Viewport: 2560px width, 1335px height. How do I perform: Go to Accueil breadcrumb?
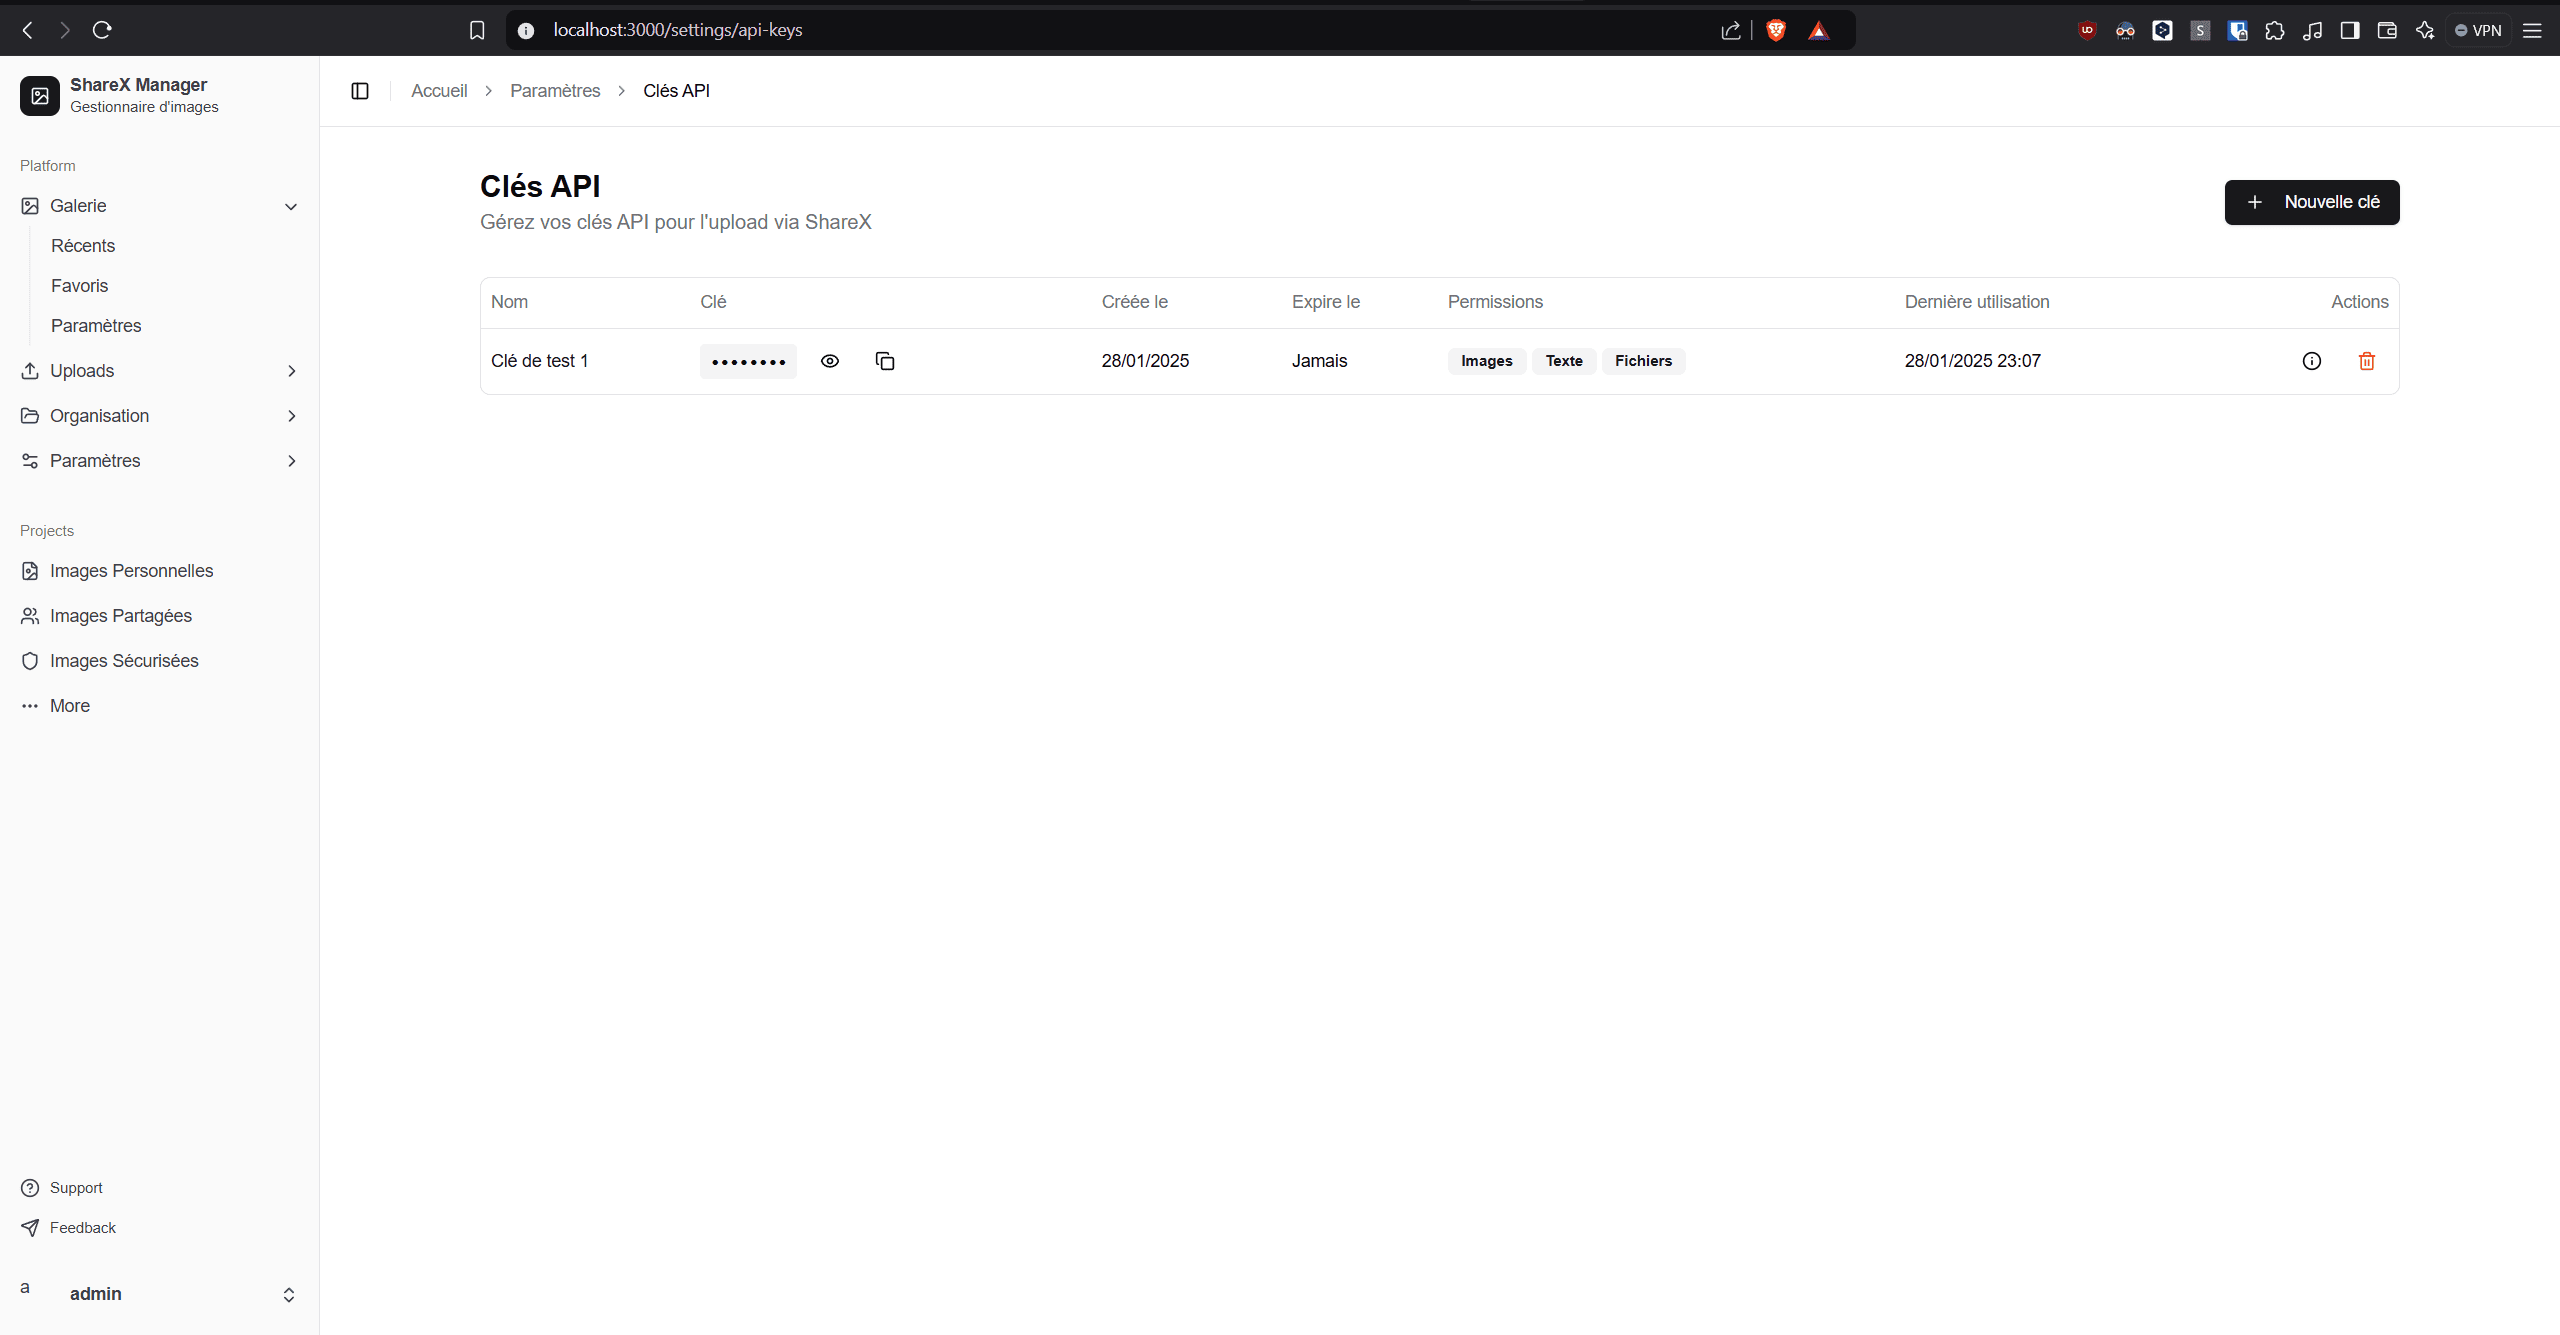click(x=439, y=91)
